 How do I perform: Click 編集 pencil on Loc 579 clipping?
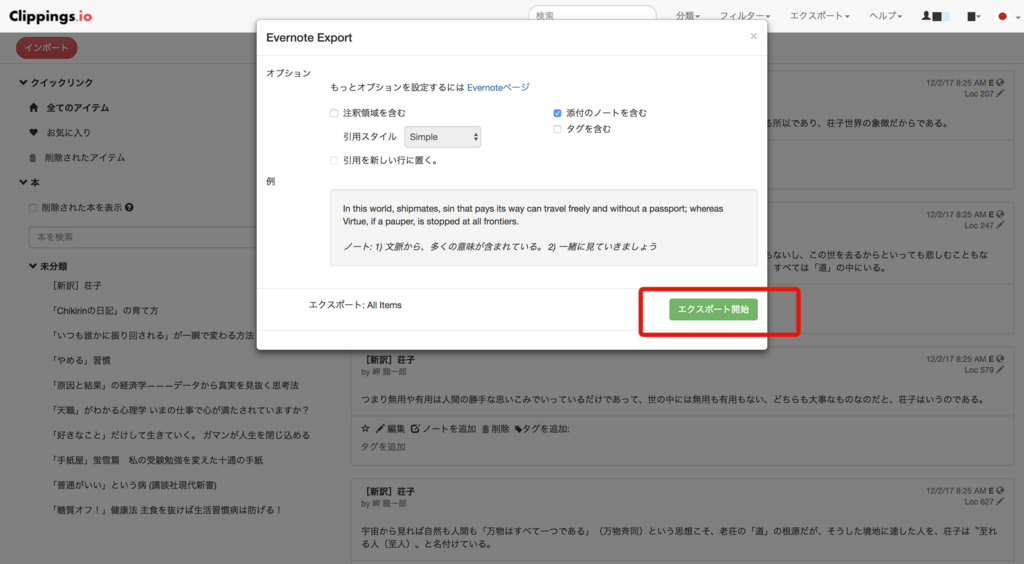point(391,429)
